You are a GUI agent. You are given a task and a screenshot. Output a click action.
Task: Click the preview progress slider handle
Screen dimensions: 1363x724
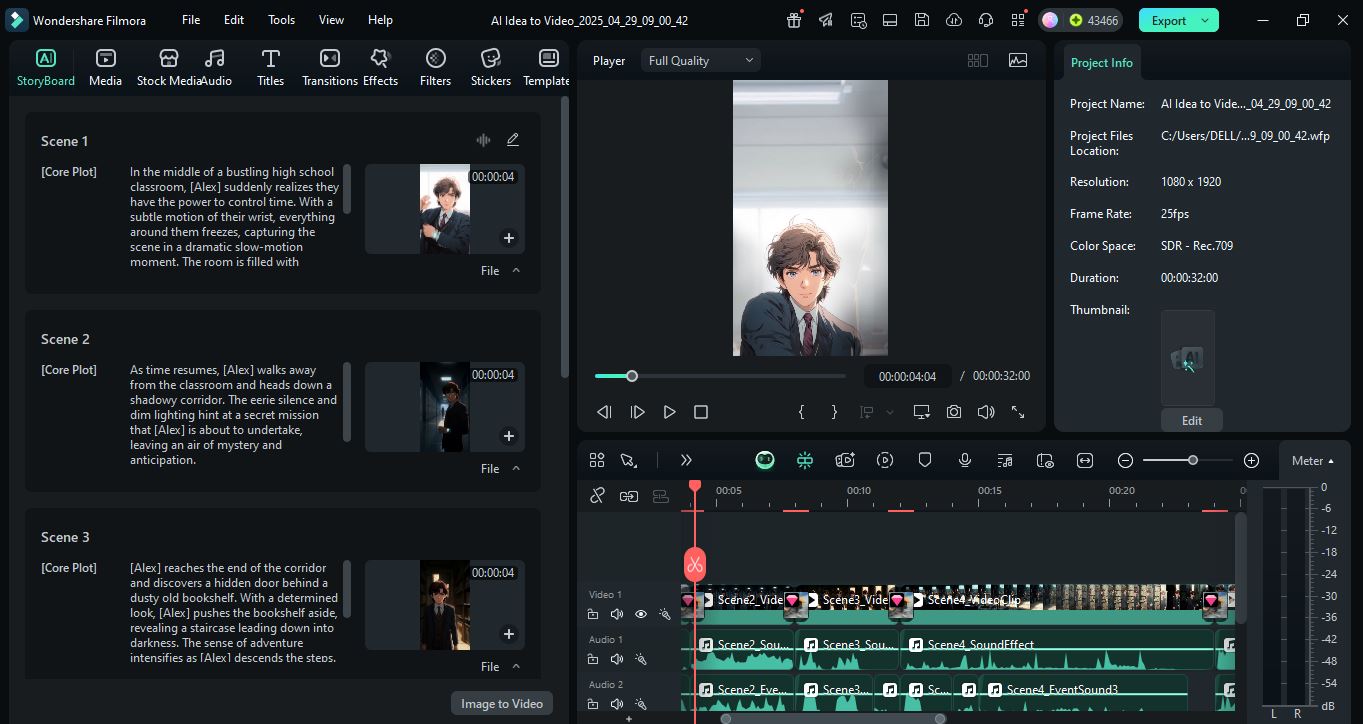pyautogui.click(x=632, y=376)
